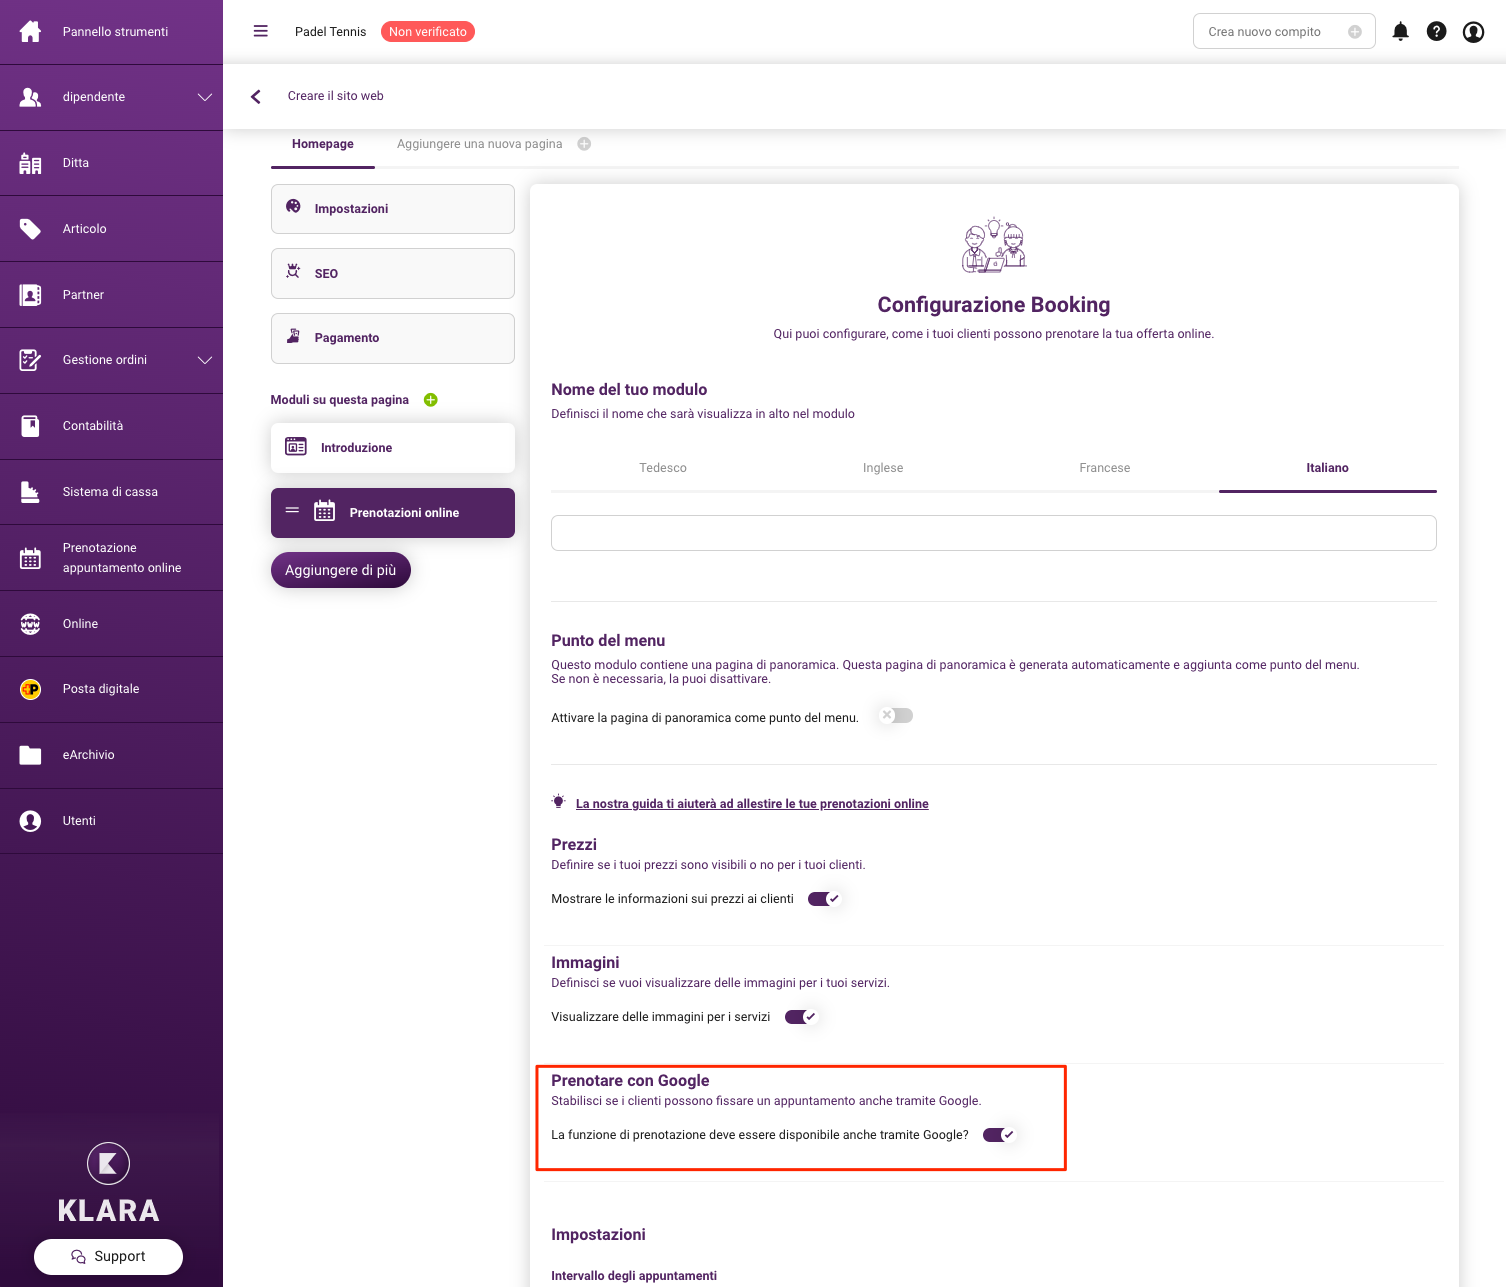Open the user profile icon
The width and height of the screenshot is (1506, 1287).
point(1473,32)
